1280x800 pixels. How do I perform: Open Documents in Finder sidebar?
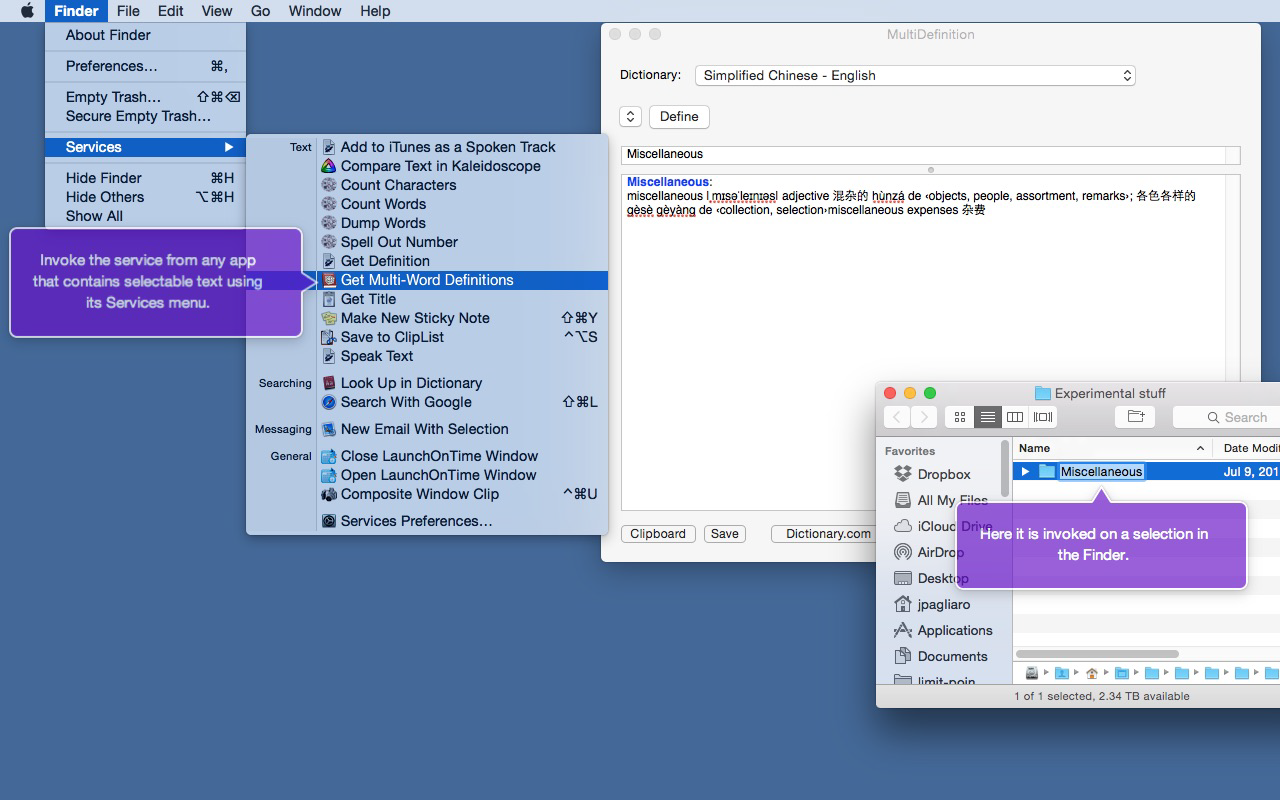[951, 656]
